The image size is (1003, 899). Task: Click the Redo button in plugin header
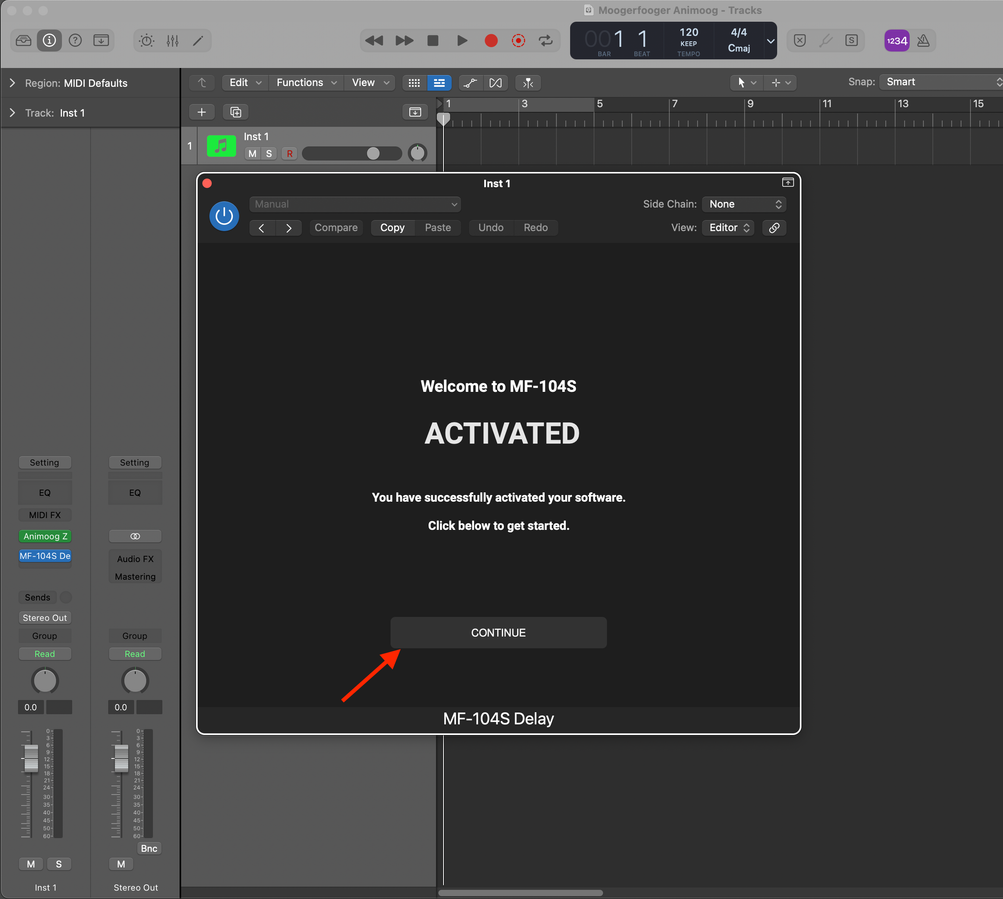[x=536, y=228]
